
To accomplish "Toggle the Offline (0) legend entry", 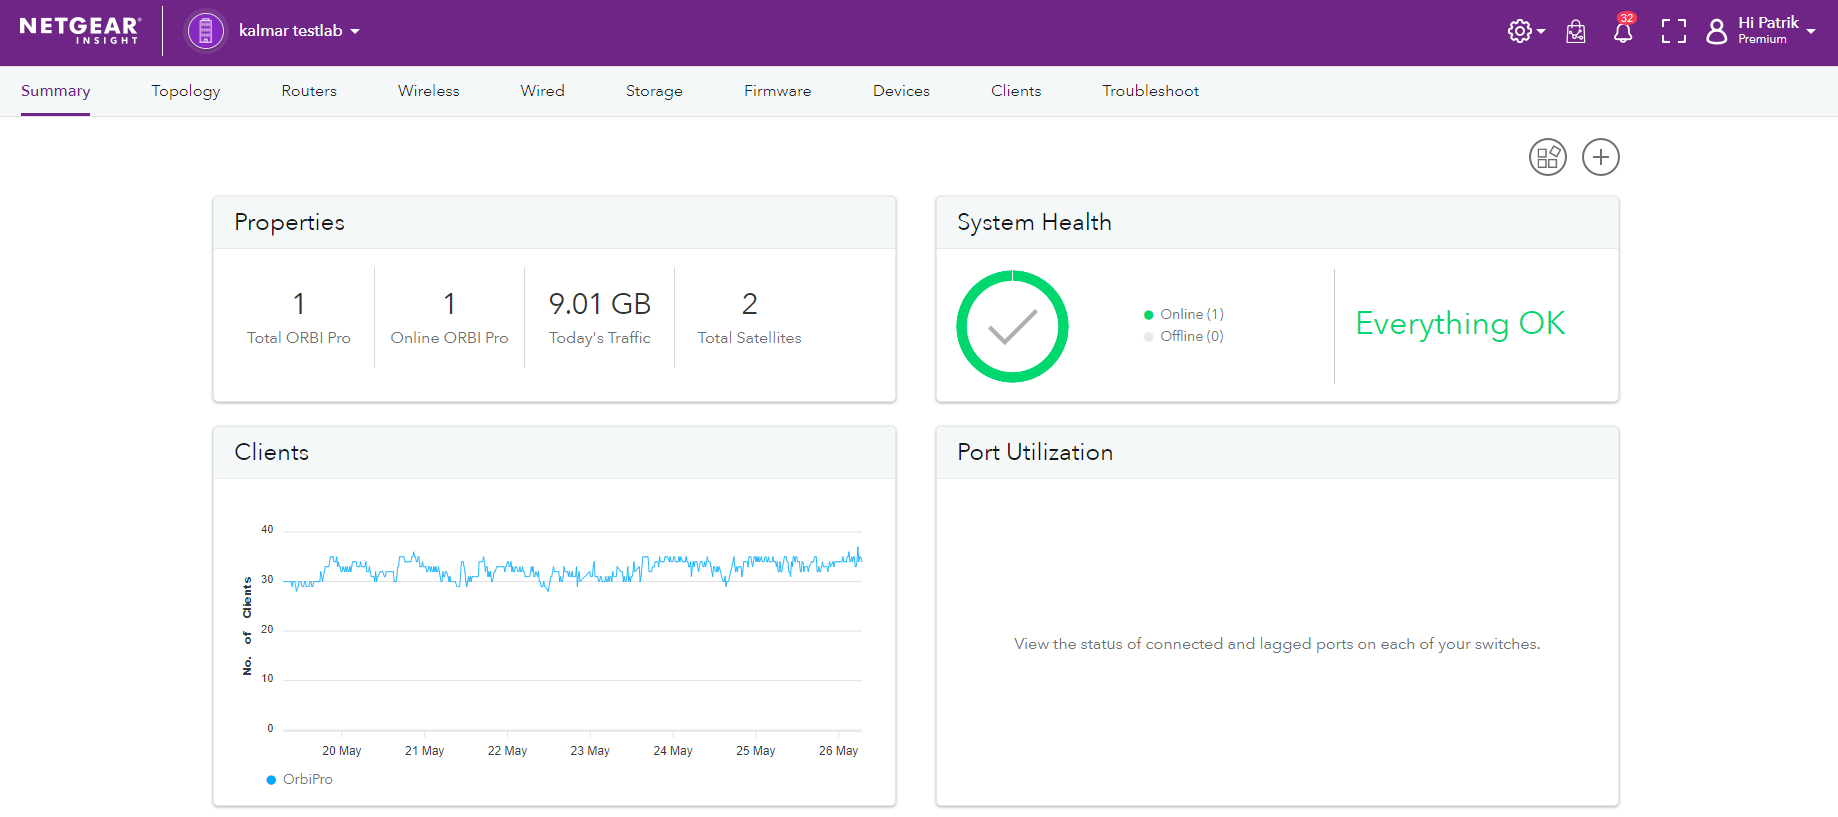I will [1184, 336].
